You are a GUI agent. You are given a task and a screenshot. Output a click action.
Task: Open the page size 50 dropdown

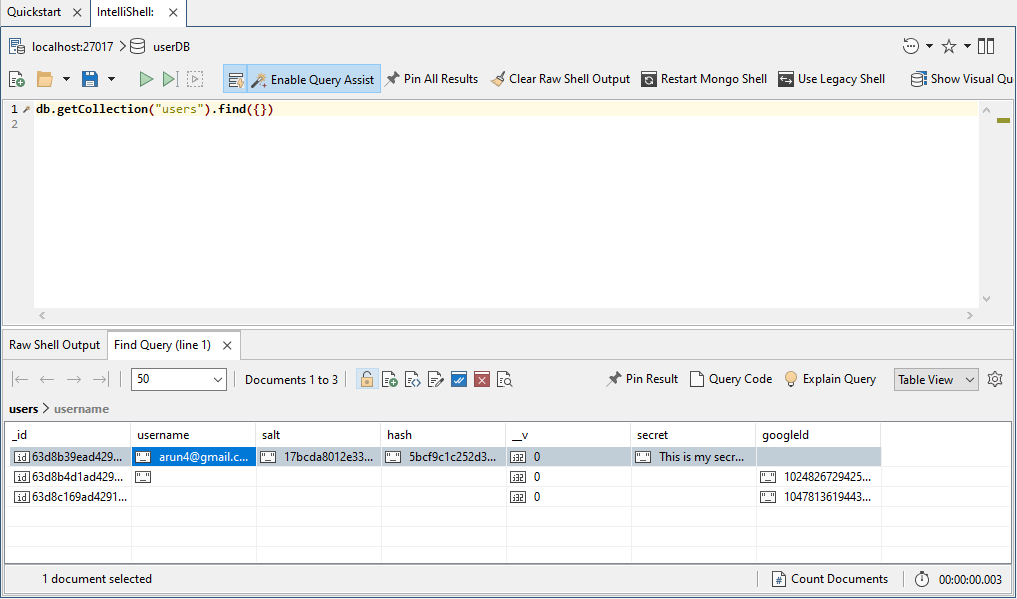(x=178, y=379)
